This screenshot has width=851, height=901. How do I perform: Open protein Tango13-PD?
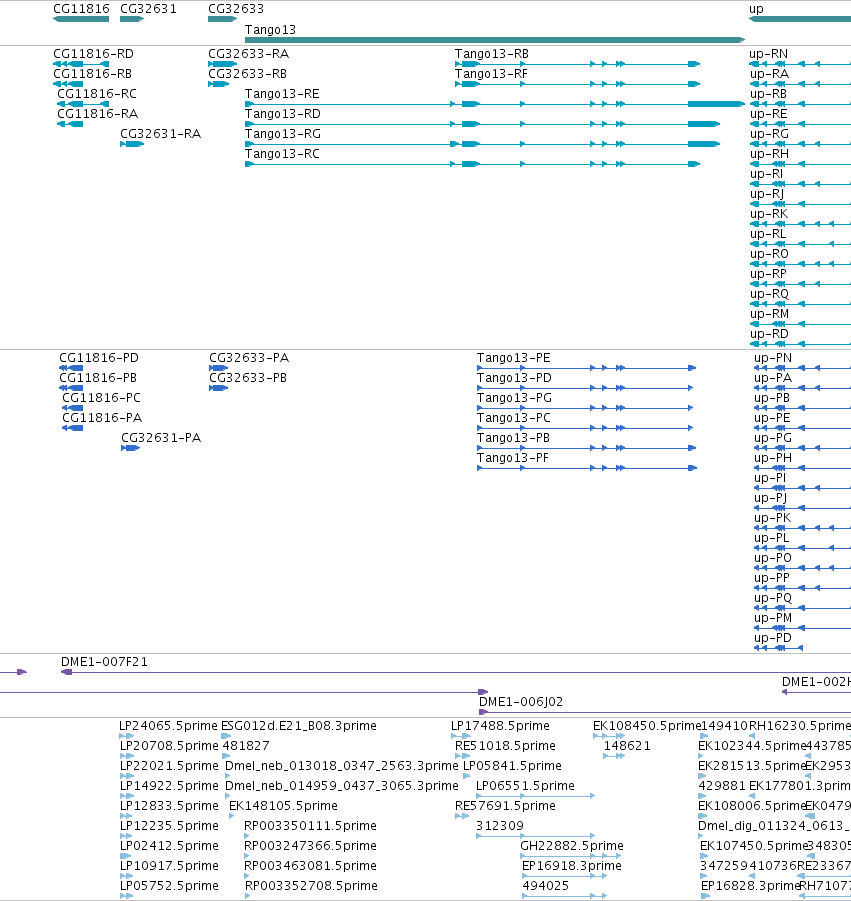514,378
